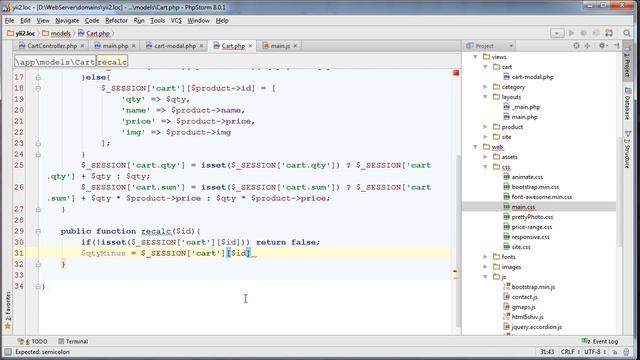Image resolution: width=640 pixels, height=360 pixels.
Task: Switch to cart-modal.php editor tab
Action: coord(175,46)
